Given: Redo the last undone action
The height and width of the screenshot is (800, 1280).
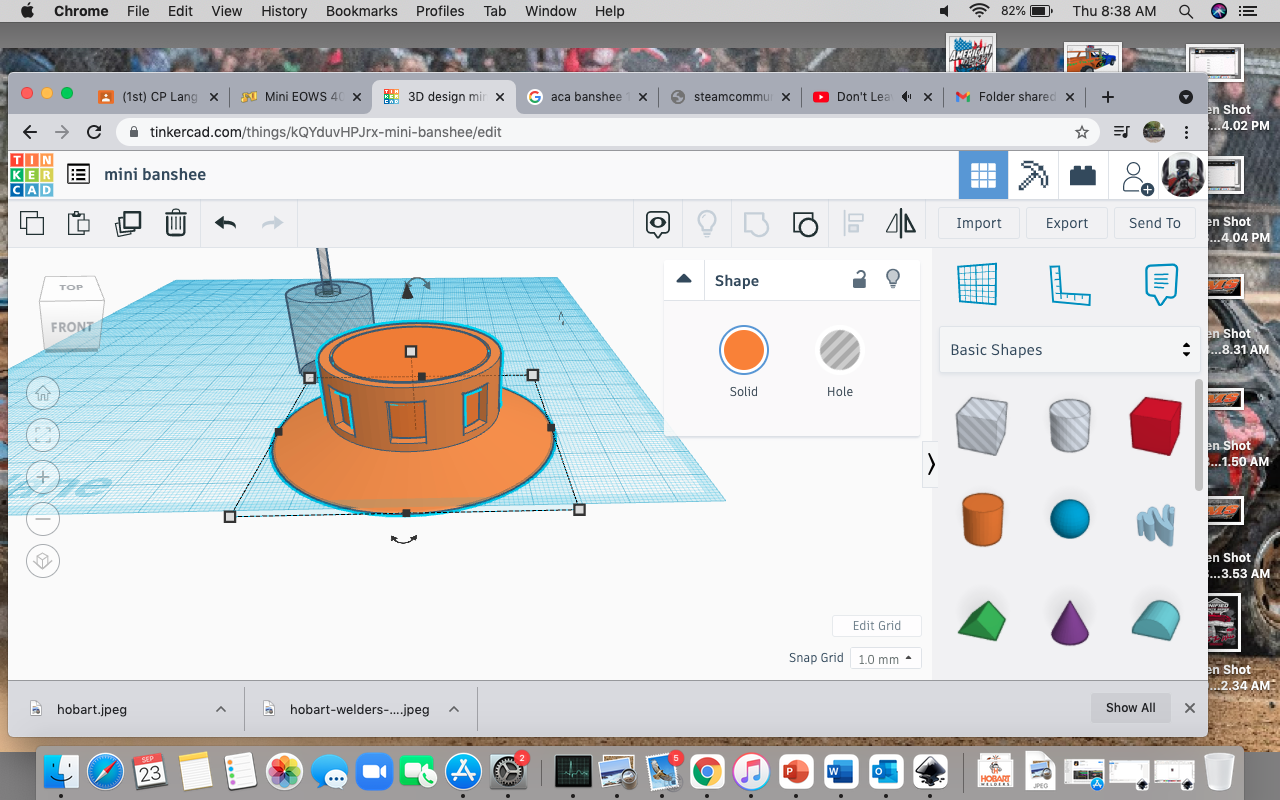Looking at the screenshot, I should click(x=272, y=223).
